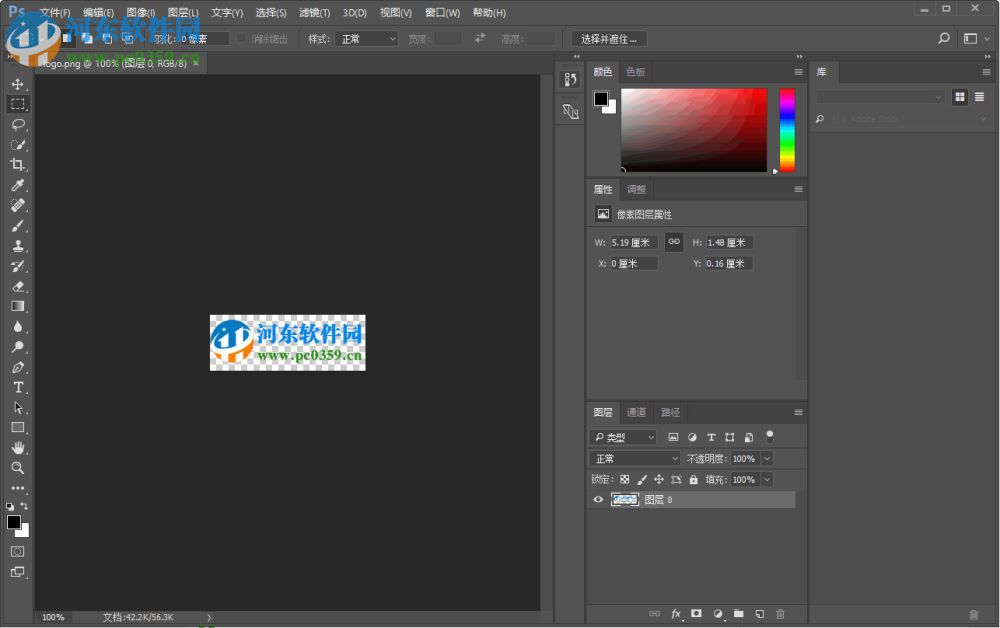Open the 滤镜 menu
Viewport: 1000px width, 628px height.
313,12
